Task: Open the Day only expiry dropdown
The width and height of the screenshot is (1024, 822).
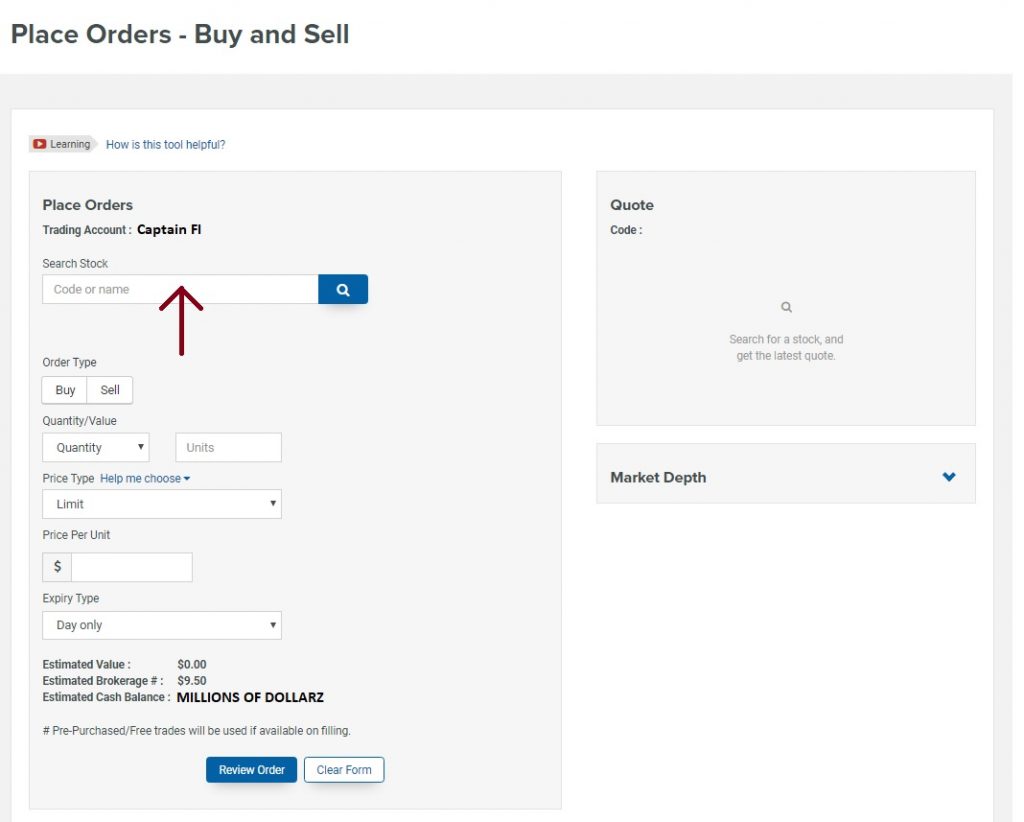Action: coord(162,625)
